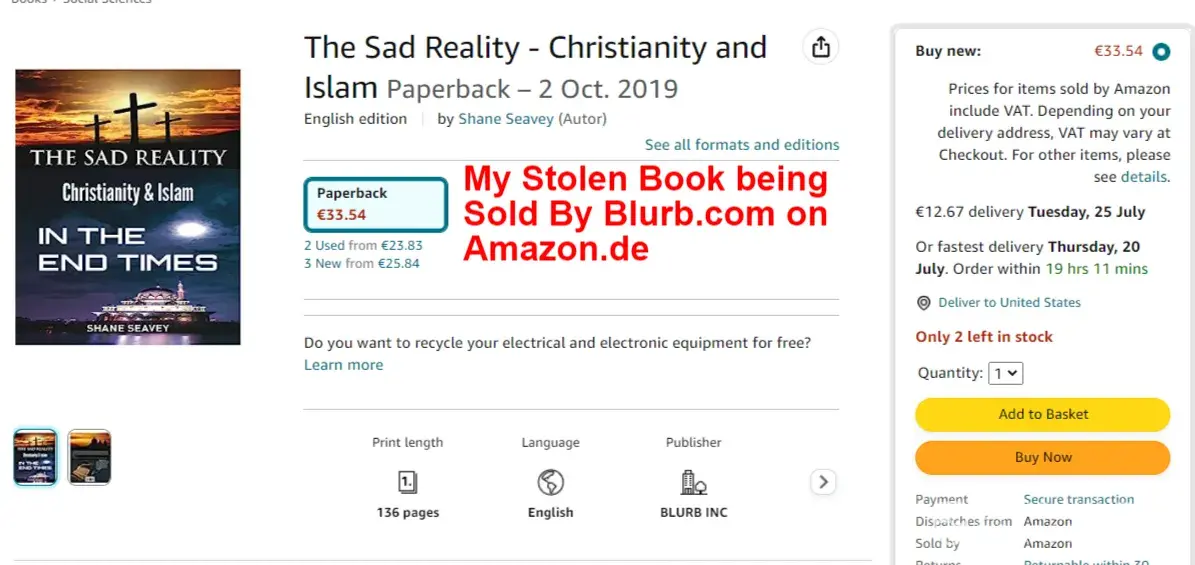
Task: Click the share icon beside the title
Action: tap(821, 48)
